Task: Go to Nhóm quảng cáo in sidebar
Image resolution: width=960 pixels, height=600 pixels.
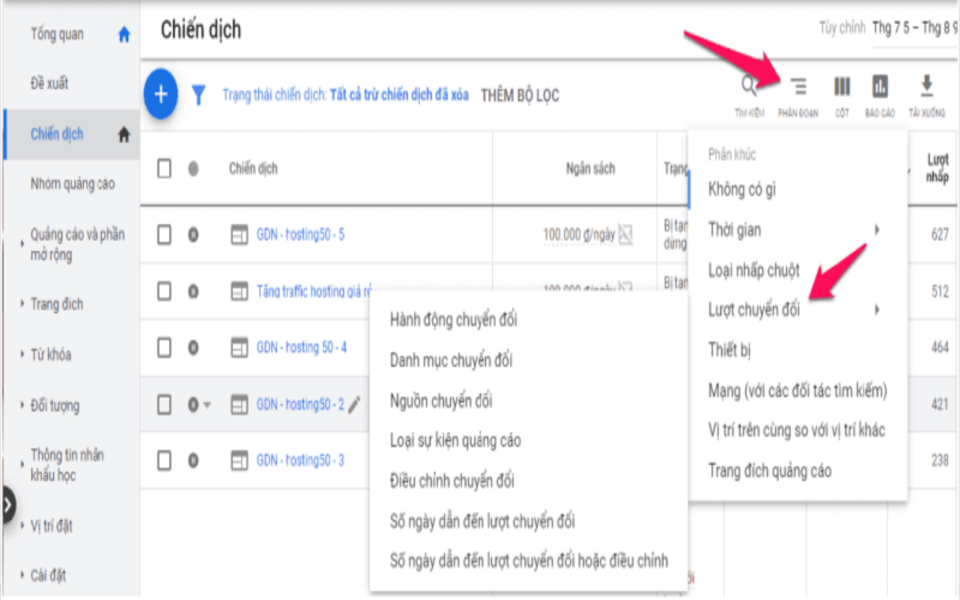Action: [72, 184]
